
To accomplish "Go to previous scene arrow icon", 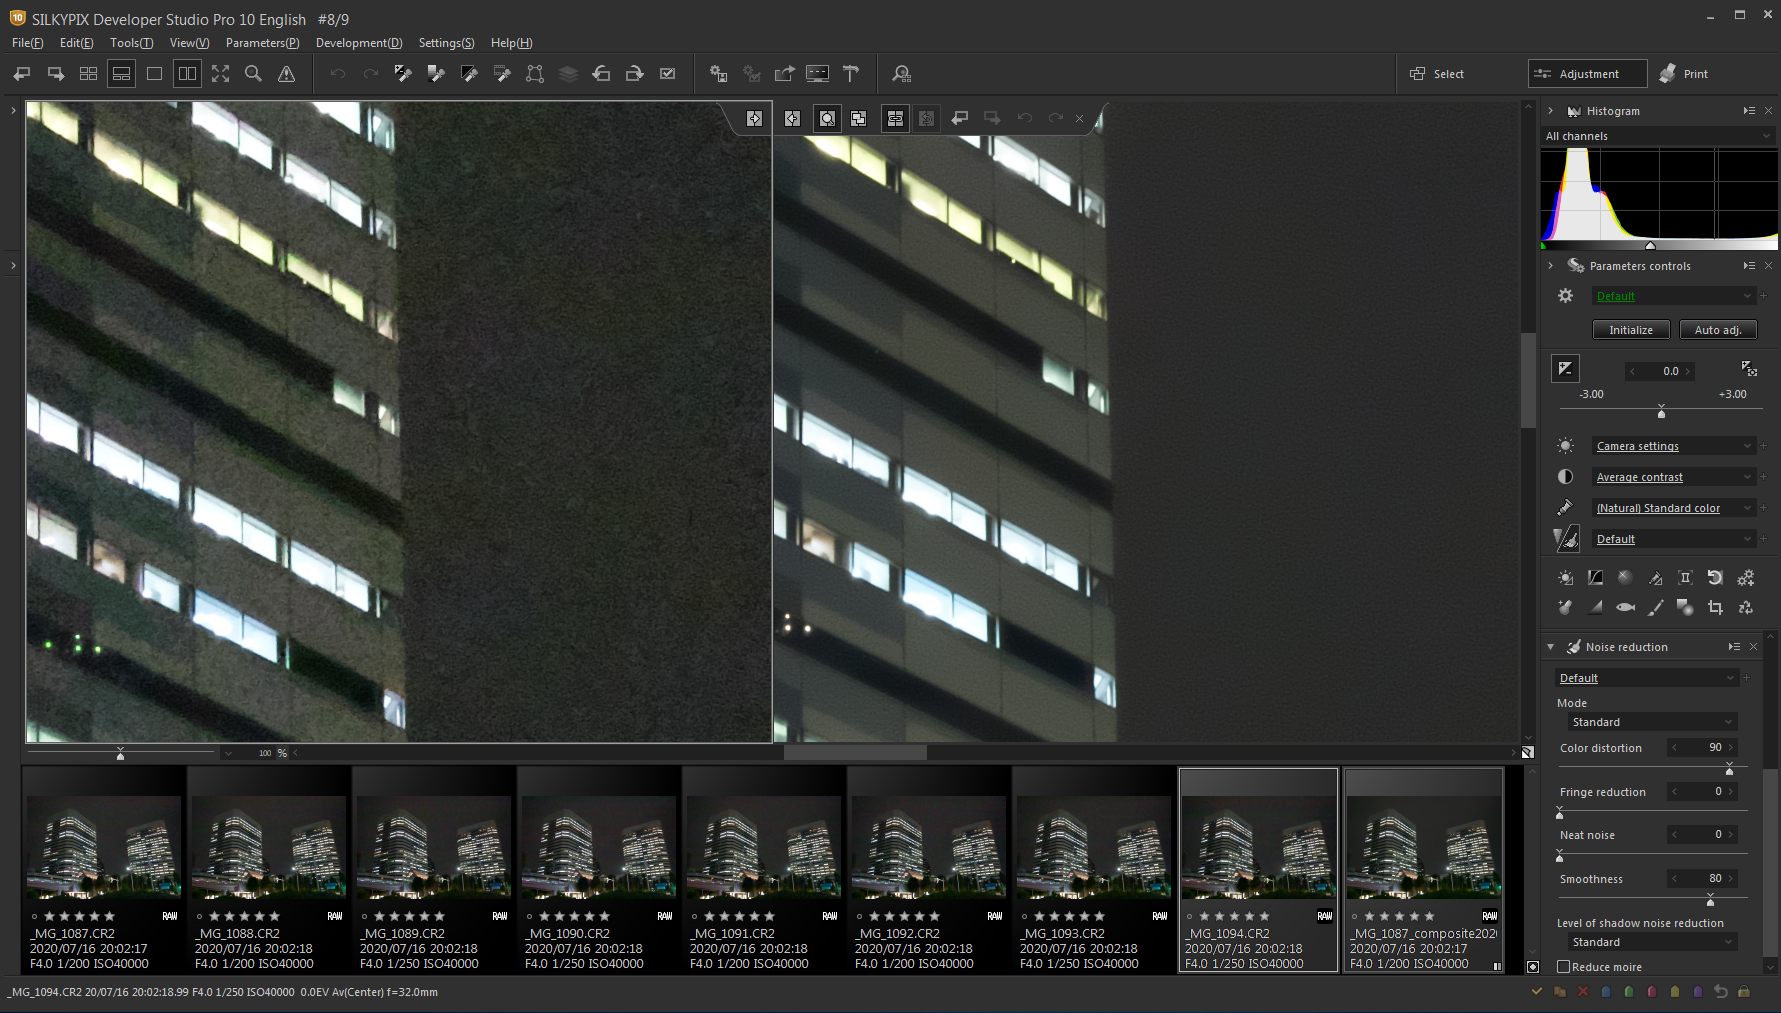I will click(x=22, y=74).
